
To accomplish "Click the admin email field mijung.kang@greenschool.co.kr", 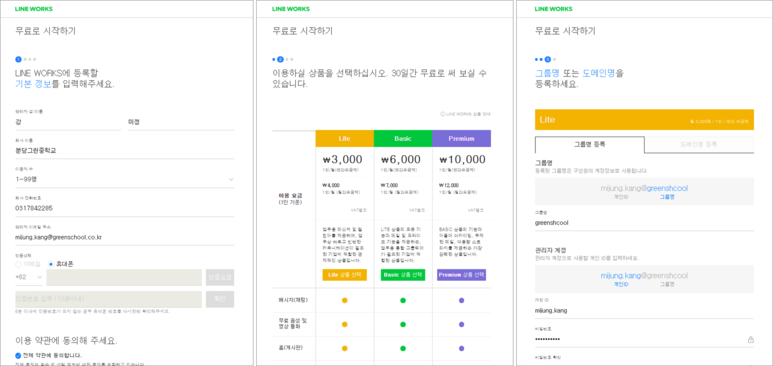I will pos(125,237).
